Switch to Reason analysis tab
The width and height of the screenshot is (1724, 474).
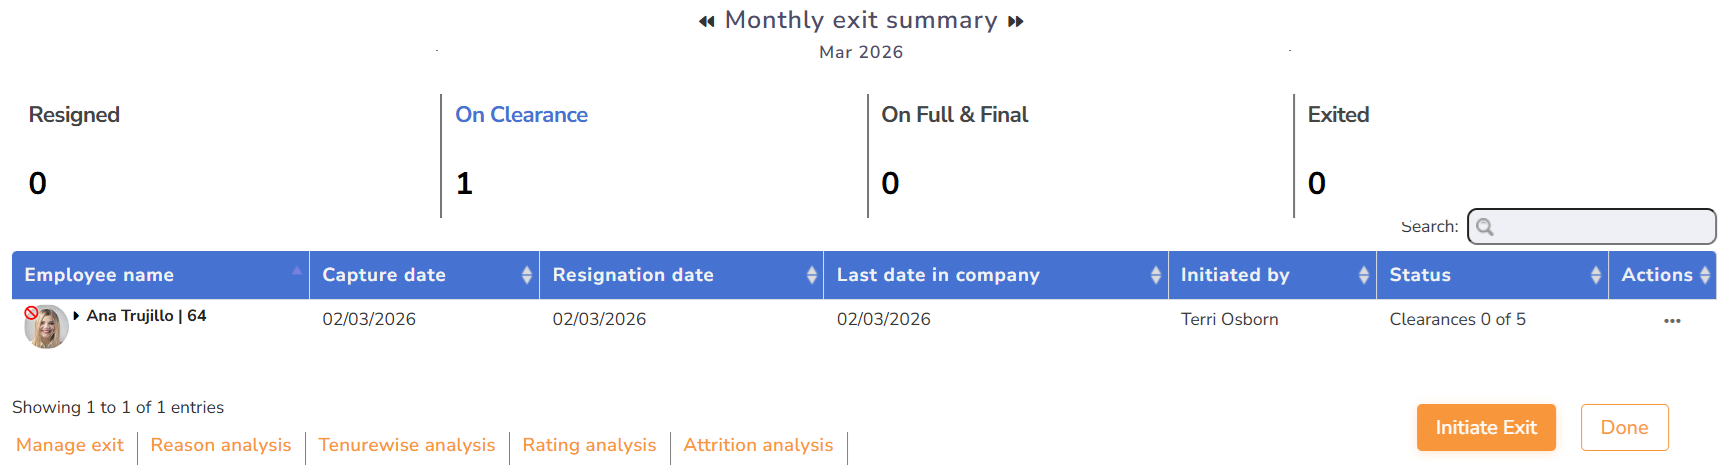pyautogui.click(x=221, y=445)
